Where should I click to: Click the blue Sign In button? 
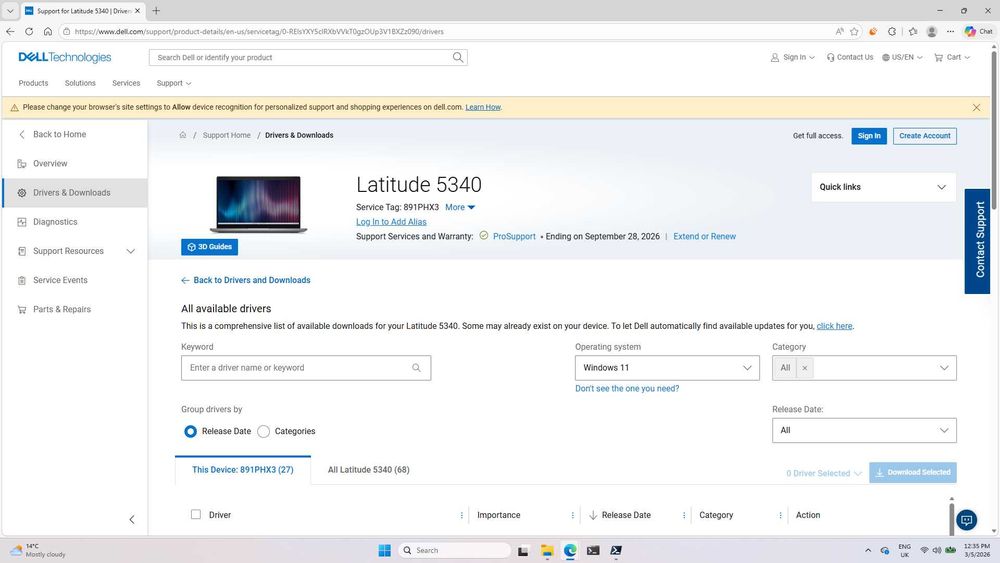click(869, 136)
